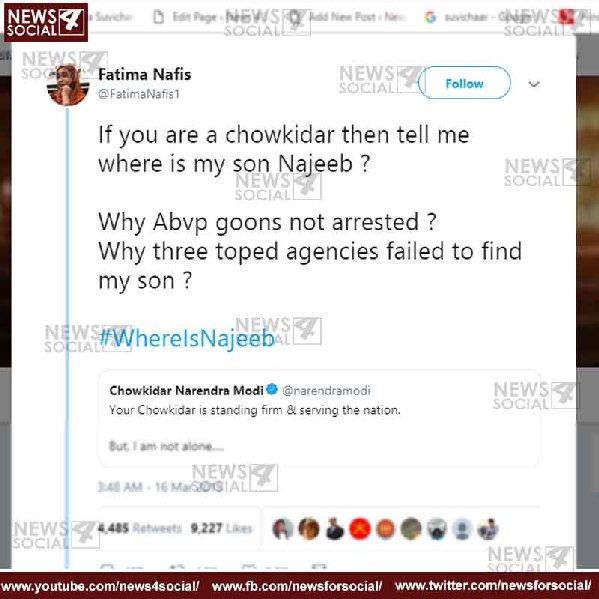
Task: Click the last liker avatar
Action: 488,529
